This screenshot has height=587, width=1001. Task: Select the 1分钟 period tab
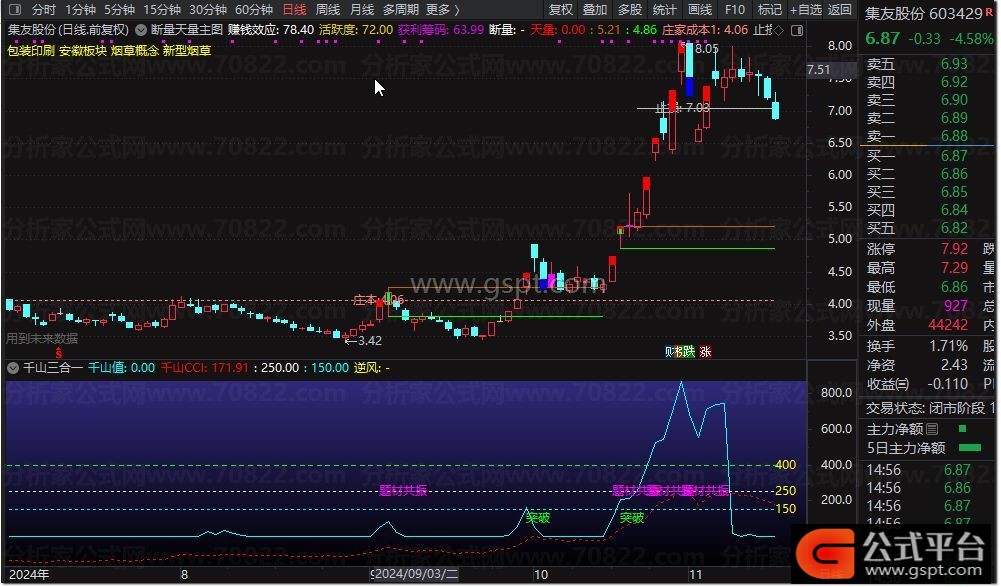[80, 10]
